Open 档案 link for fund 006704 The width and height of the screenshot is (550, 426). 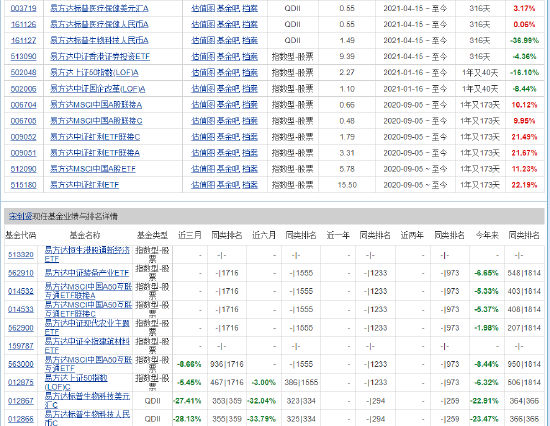coord(250,105)
